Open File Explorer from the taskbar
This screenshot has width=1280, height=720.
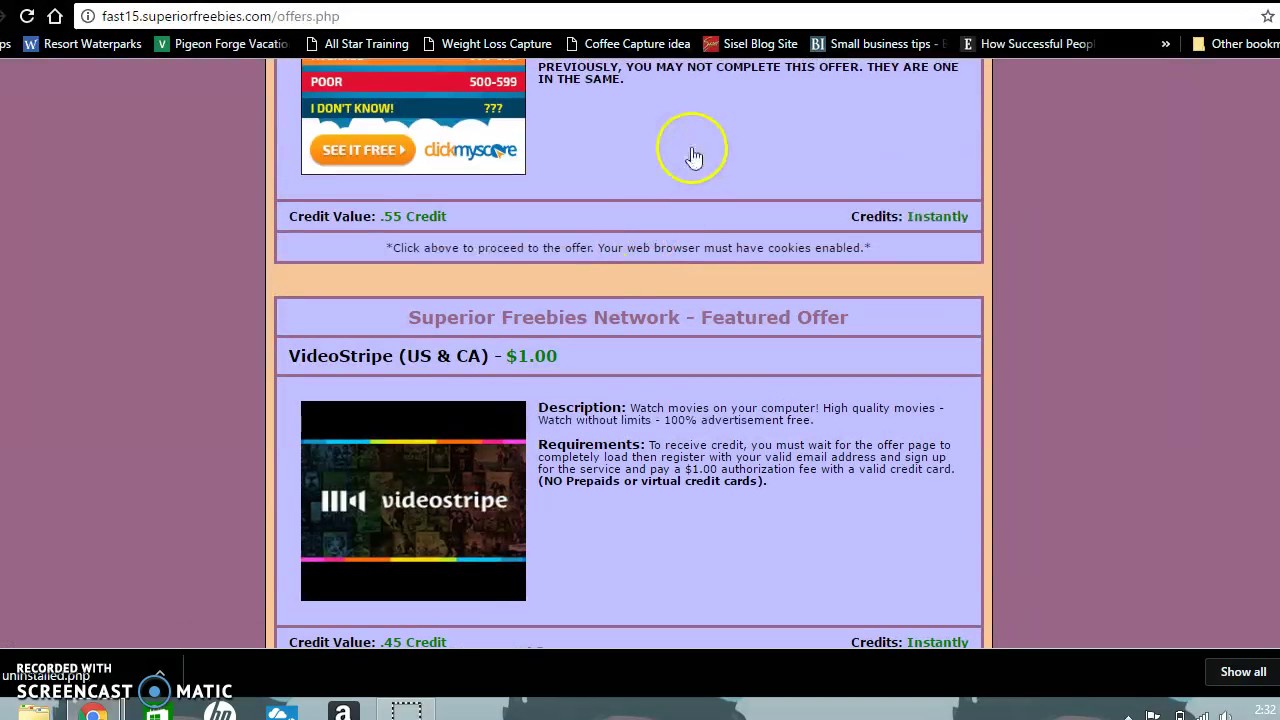pyautogui.click(x=34, y=712)
